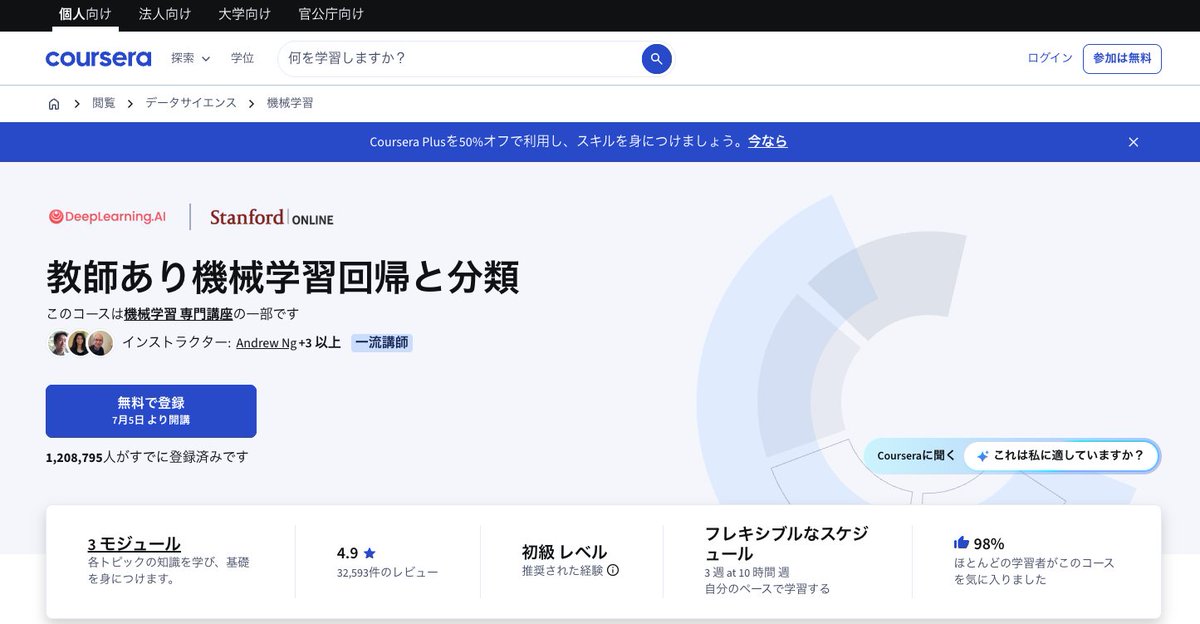Click the 無料で登録 enroll button
Image resolution: width=1200 pixels, height=624 pixels.
151,411
